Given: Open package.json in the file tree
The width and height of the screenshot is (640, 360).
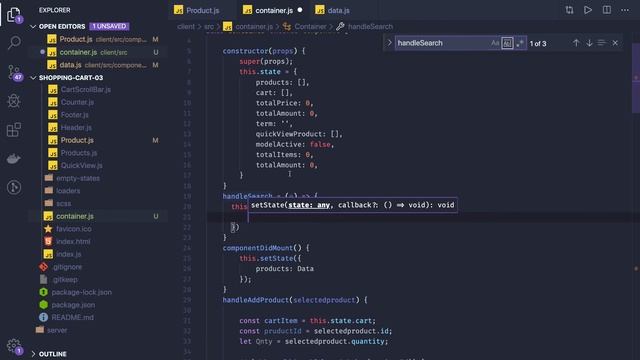Looking at the screenshot, I should click(98, 305).
